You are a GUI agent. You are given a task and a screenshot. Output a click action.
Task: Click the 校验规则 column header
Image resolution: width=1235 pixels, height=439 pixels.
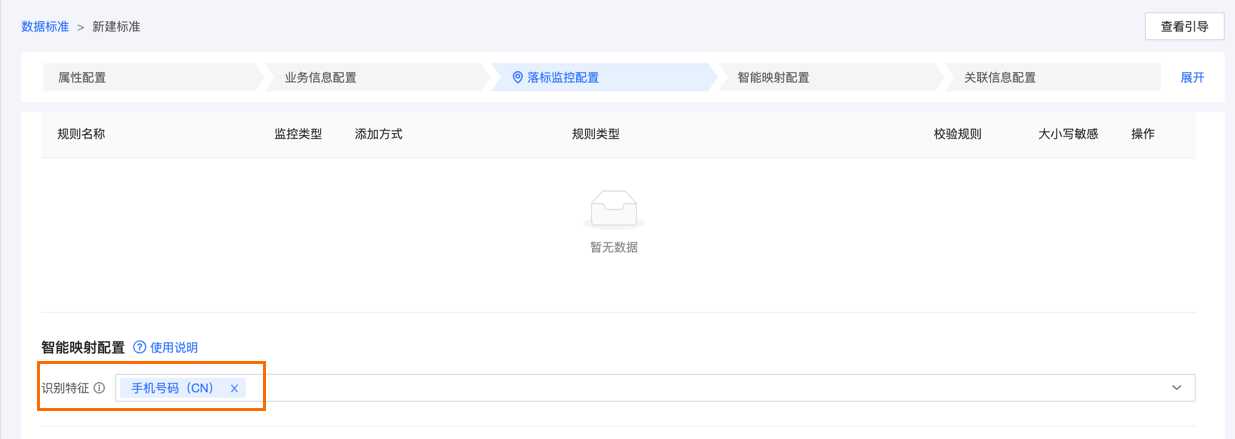958,133
